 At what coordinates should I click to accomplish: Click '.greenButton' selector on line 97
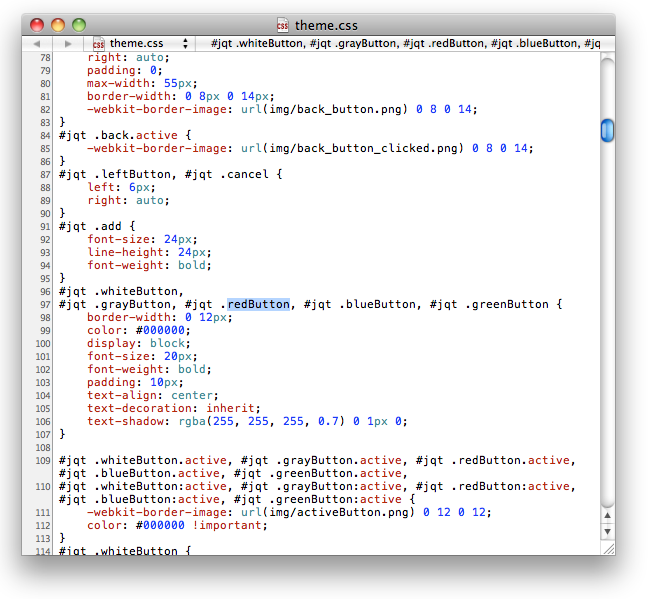(x=507, y=305)
